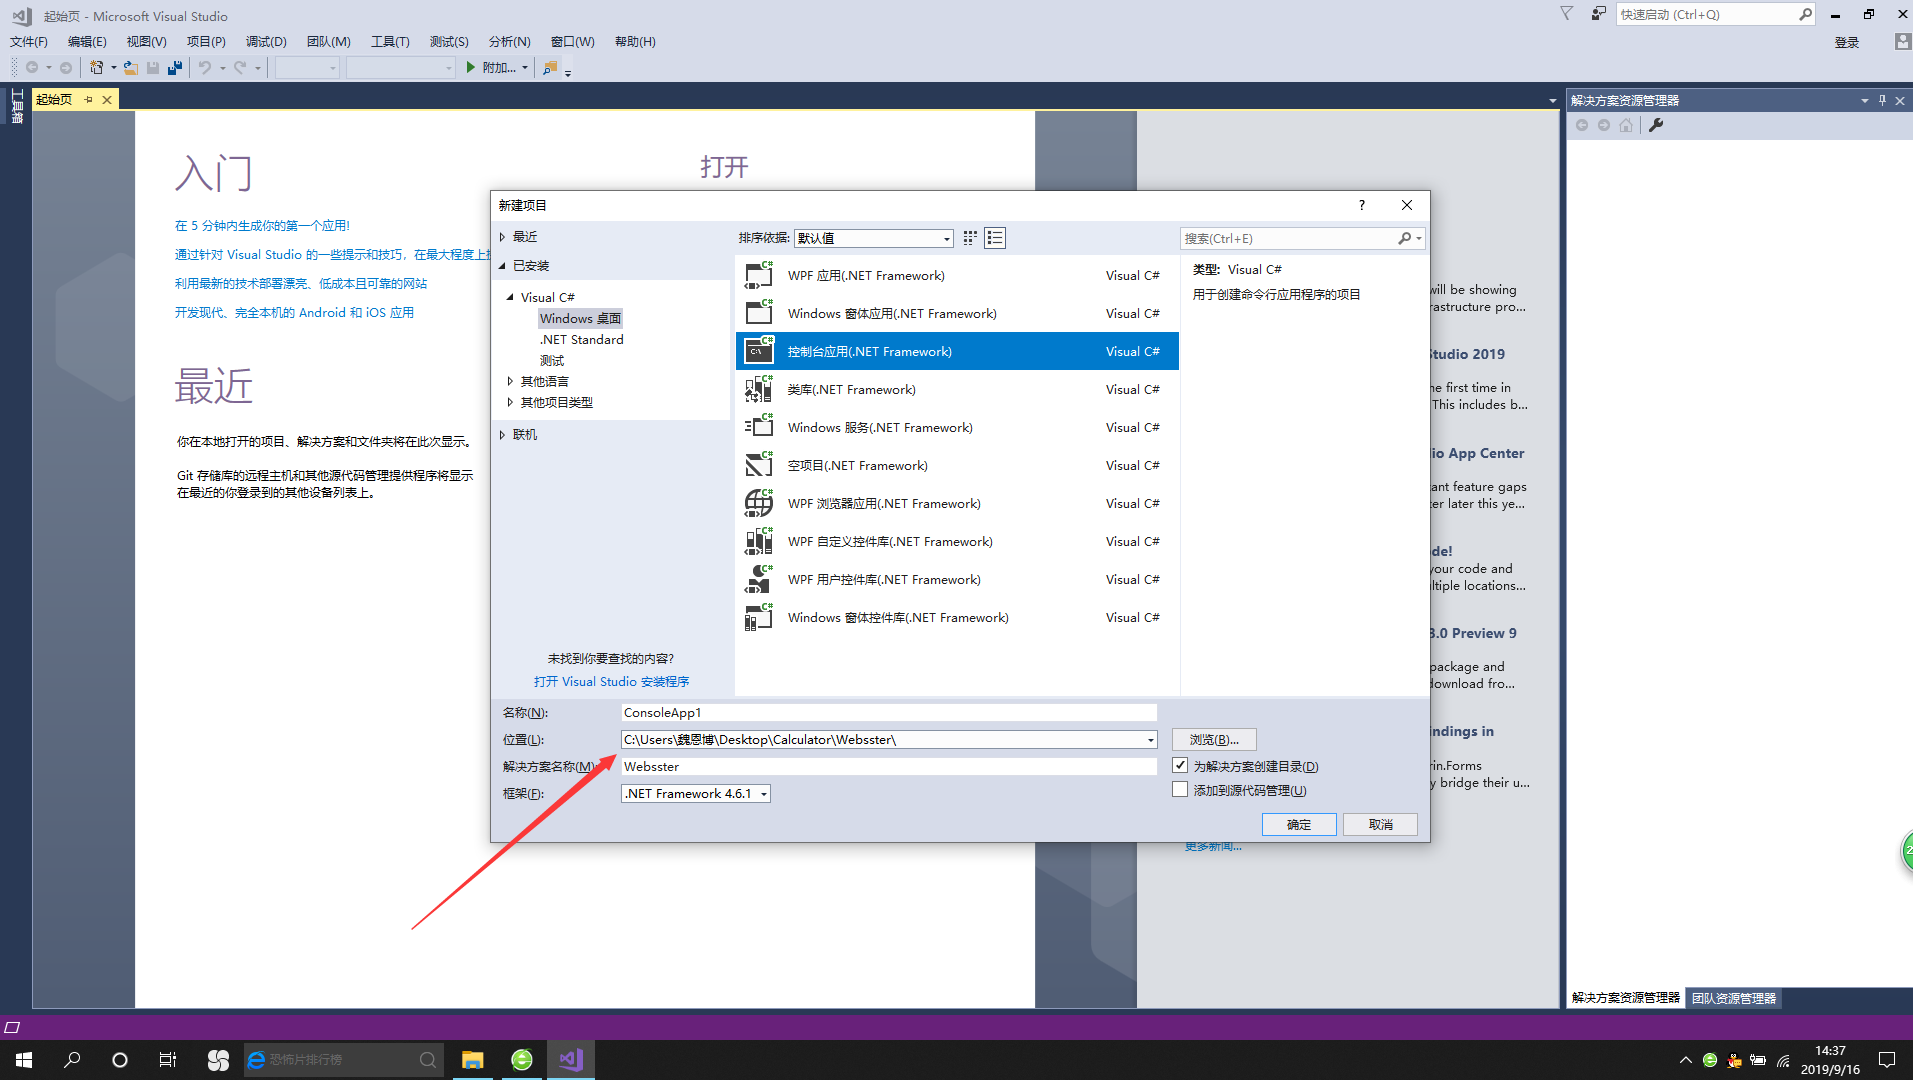Open the 编辑(E) menu
This screenshot has width=1913, height=1080.
coord(87,42)
